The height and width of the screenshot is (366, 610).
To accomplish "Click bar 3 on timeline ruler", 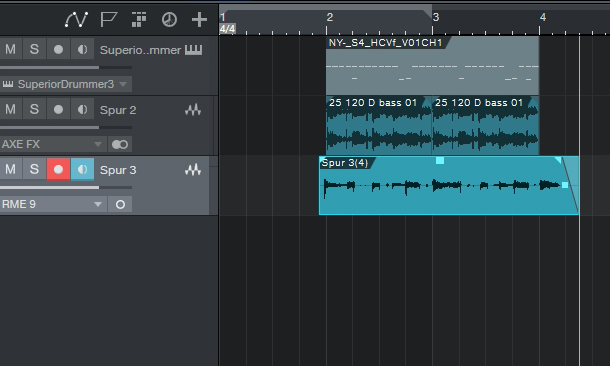I will (436, 18).
